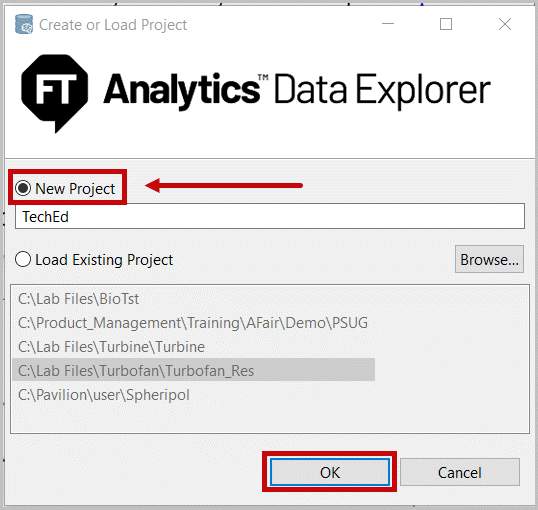Image resolution: width=538 pixels, height=510 pixels.
Task: Click the Load Existing Project label text
Action: 104,260
